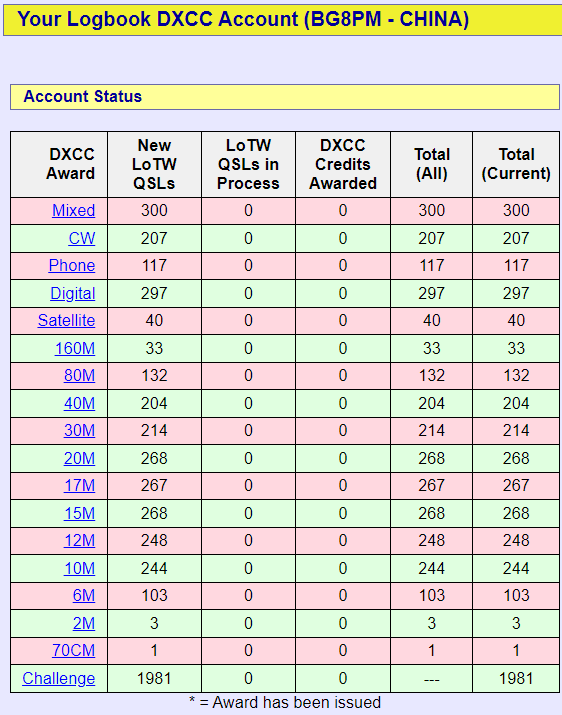Open the Digital award link
Screen dimensions: 562x715
tap(73, 294)
